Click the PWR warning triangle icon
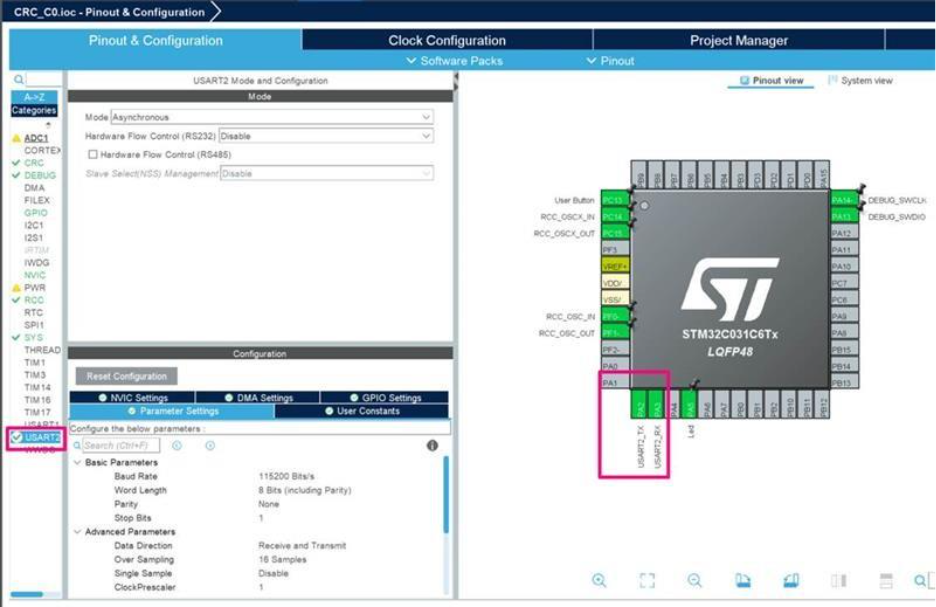Viewport: 936px width, 607px height. pos(16,288)
